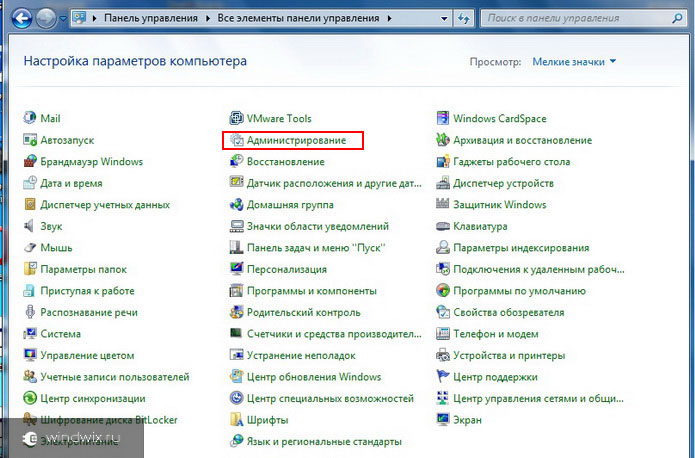The image size is (695, 458).
Task: Click the Параметры папок folder icon
Action: [x=30, y=269]
